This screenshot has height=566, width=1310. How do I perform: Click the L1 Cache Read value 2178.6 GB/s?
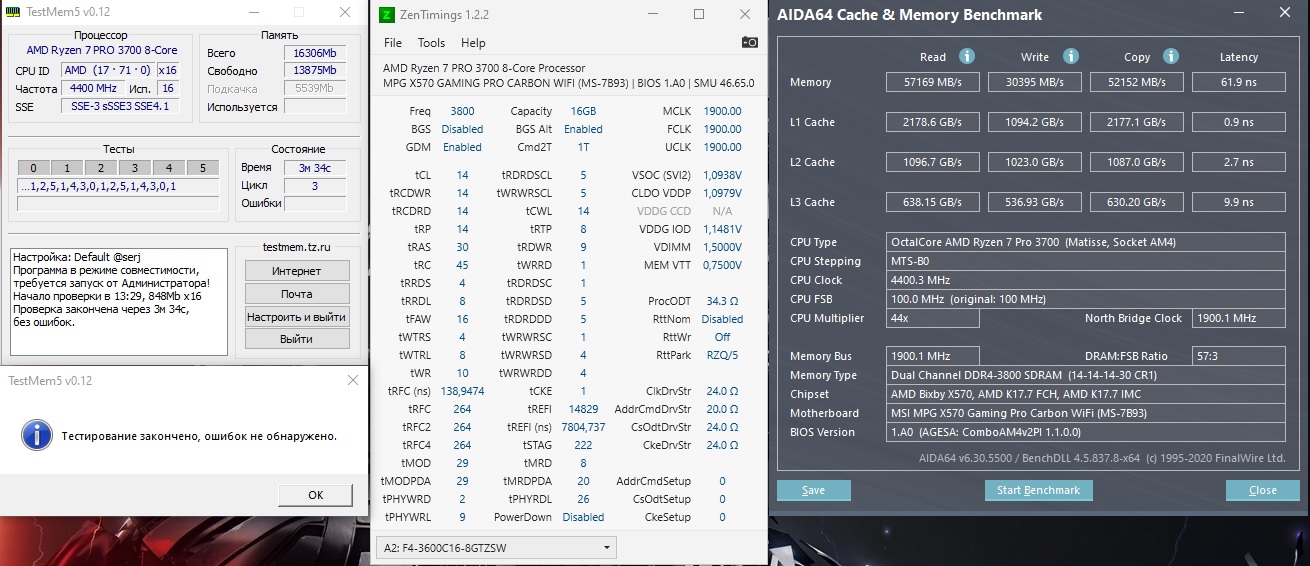934,122
